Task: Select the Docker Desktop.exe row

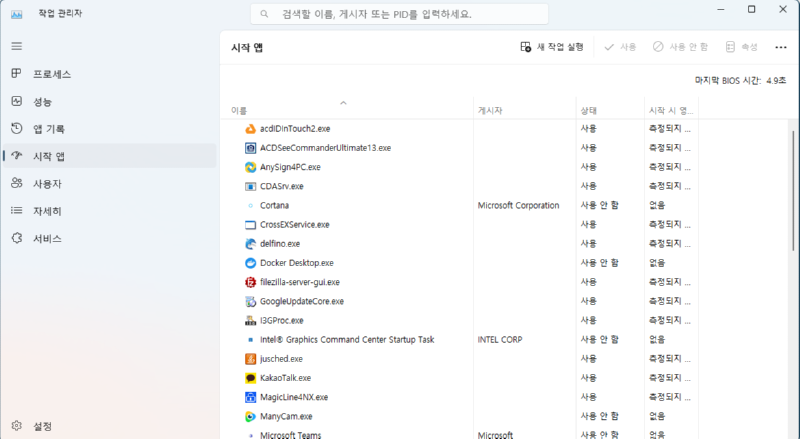Action: pyautogui.click(x=296, y=263)
